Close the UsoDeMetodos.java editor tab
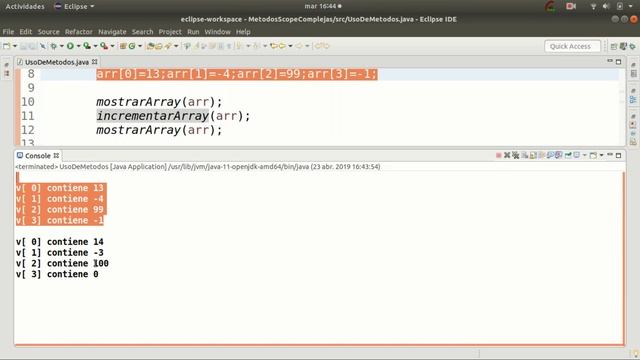Image resolution: width=640 pixels, height=360 pixels. click(95, 62)
